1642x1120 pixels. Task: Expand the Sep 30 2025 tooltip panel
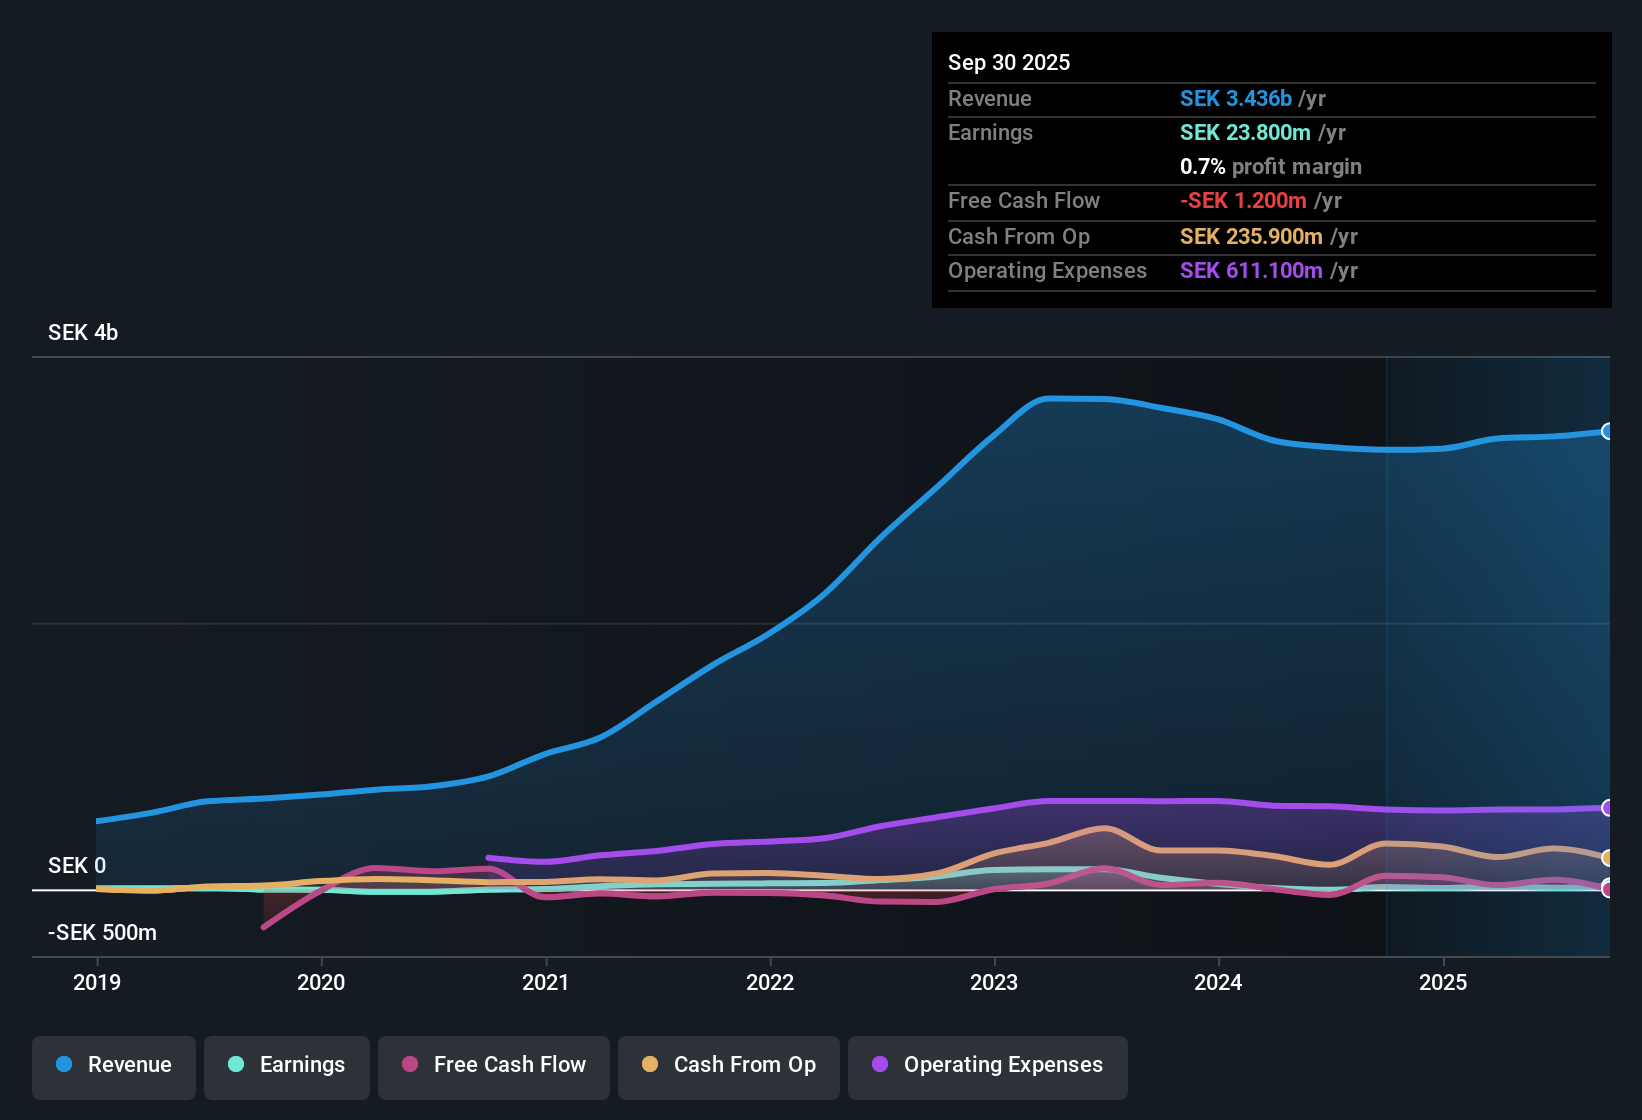pos(1271,62)
